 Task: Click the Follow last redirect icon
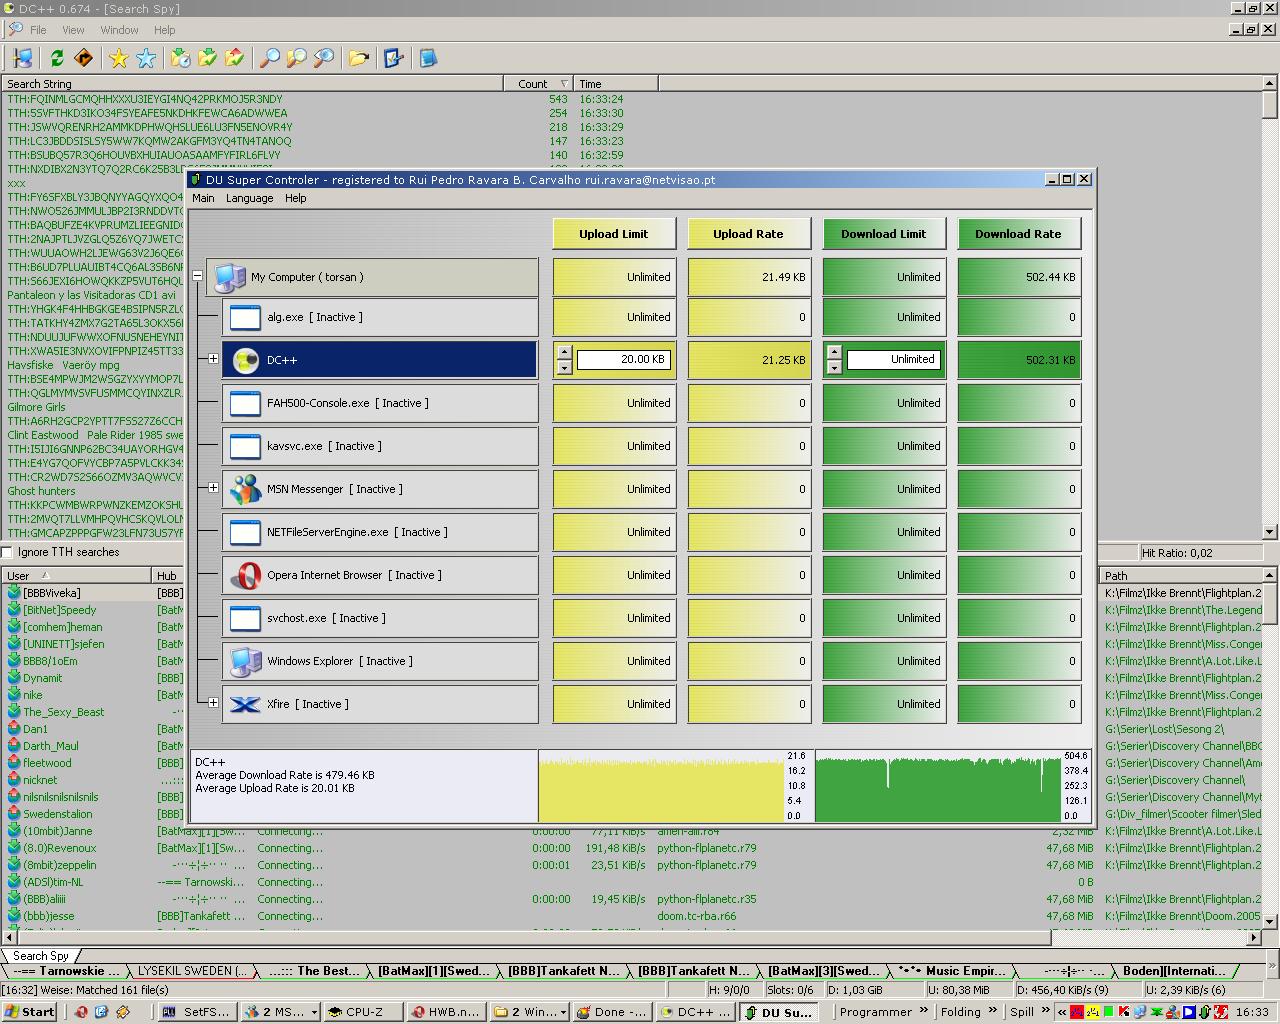[x=84, y=58]
